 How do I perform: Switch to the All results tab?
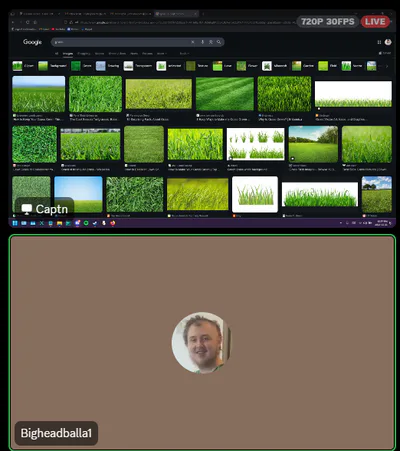(56, 53)
